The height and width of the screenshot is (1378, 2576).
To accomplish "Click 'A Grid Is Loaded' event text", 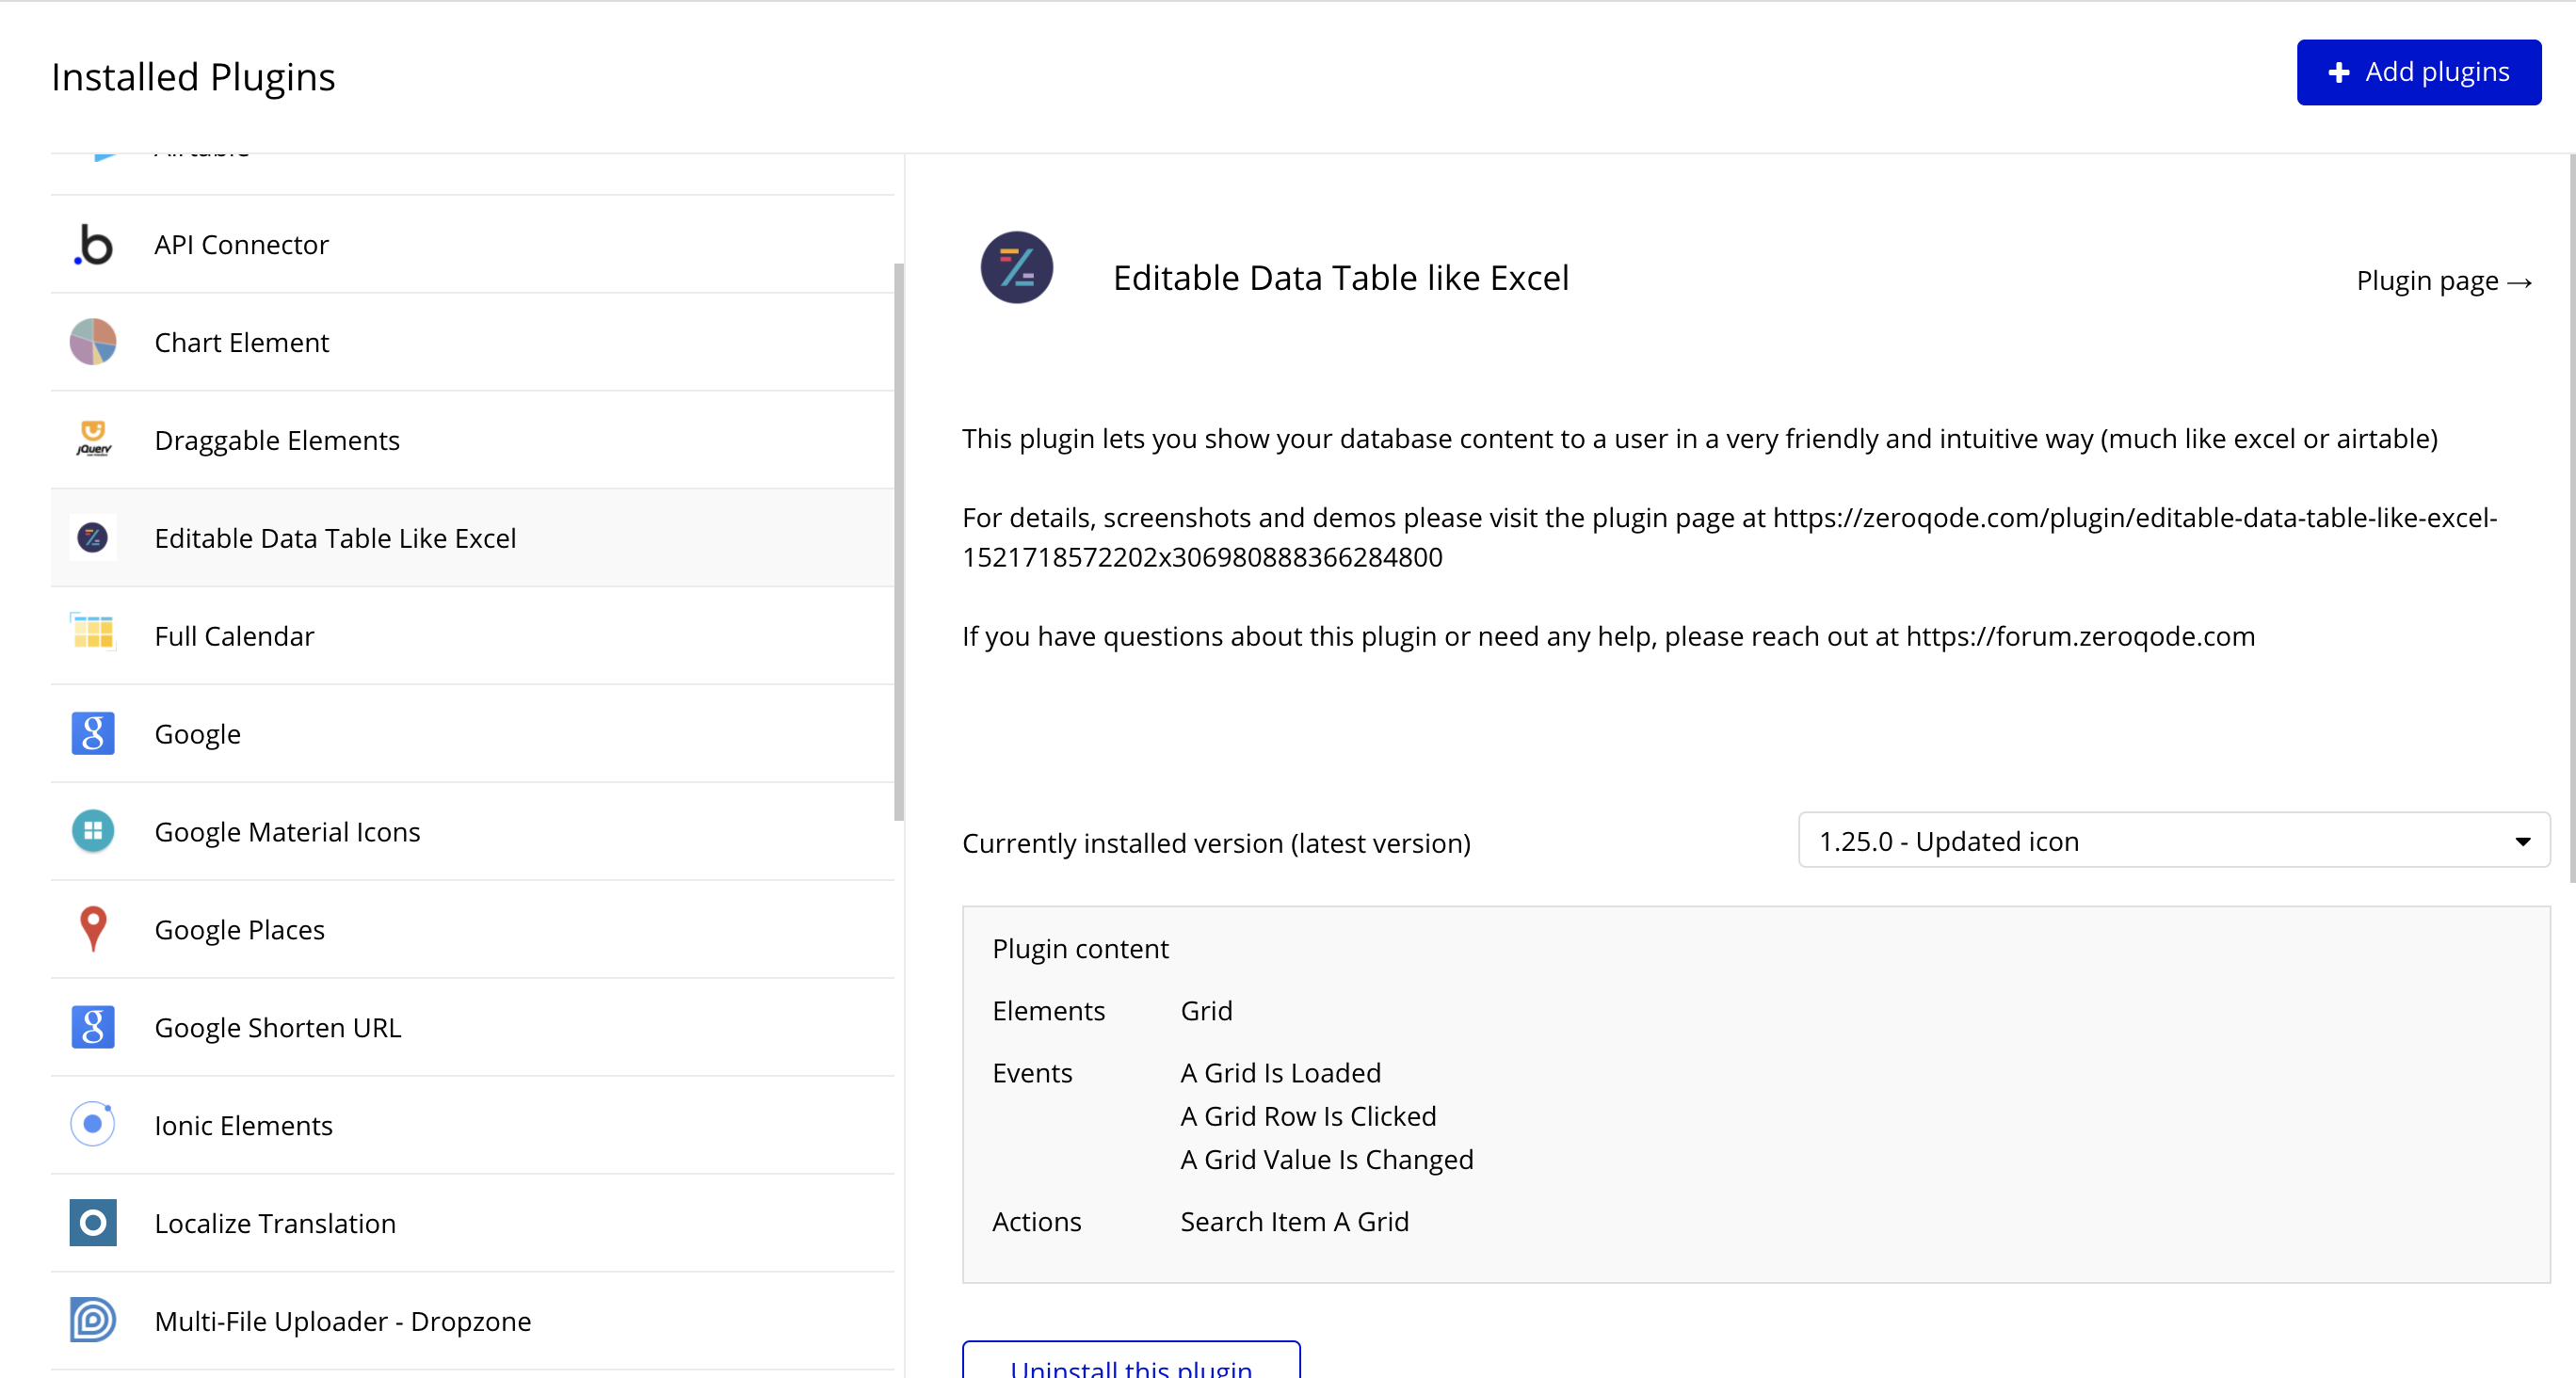I will (1280, 1073).
